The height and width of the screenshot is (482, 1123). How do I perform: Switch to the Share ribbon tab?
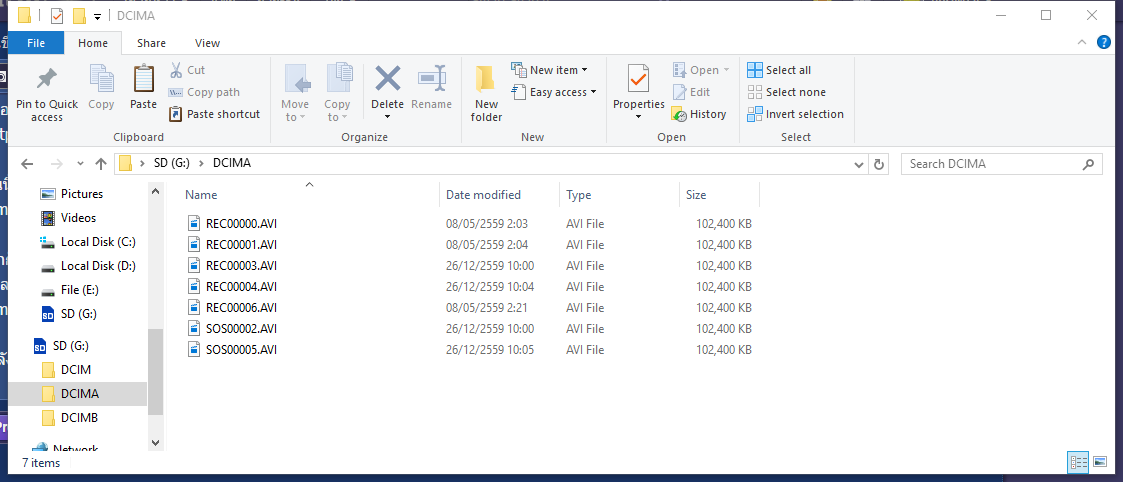click(151, 43)
